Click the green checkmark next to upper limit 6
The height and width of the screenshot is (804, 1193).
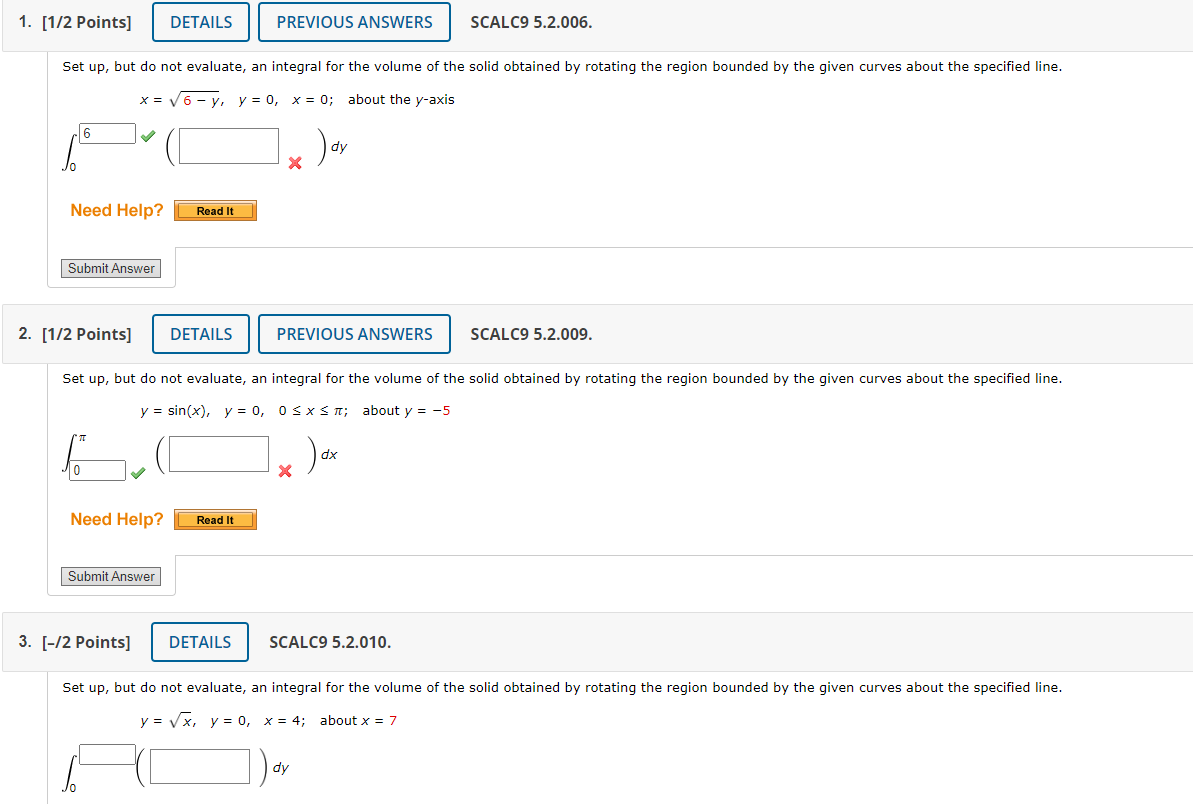pos(148,136)
